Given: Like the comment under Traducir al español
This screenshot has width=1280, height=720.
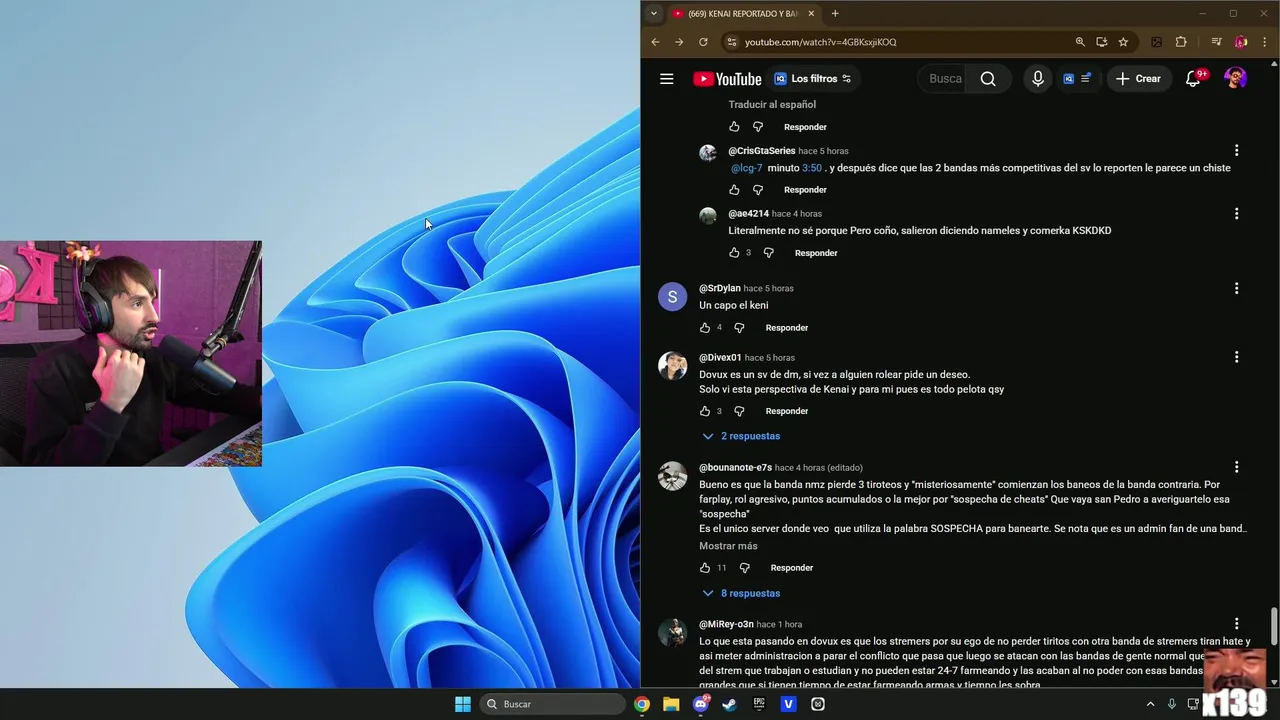Looking at the screenshot, I should pyautogui.click(x=734, y=127).
